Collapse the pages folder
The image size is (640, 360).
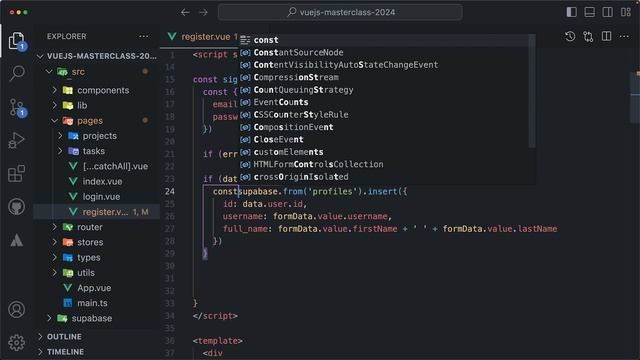tap(97, 121)
